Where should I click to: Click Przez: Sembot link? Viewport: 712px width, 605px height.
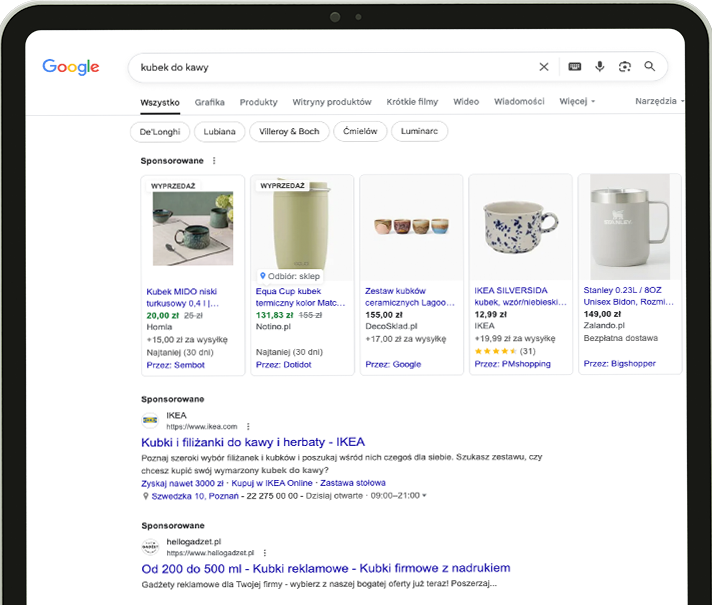tap(175, 365)
